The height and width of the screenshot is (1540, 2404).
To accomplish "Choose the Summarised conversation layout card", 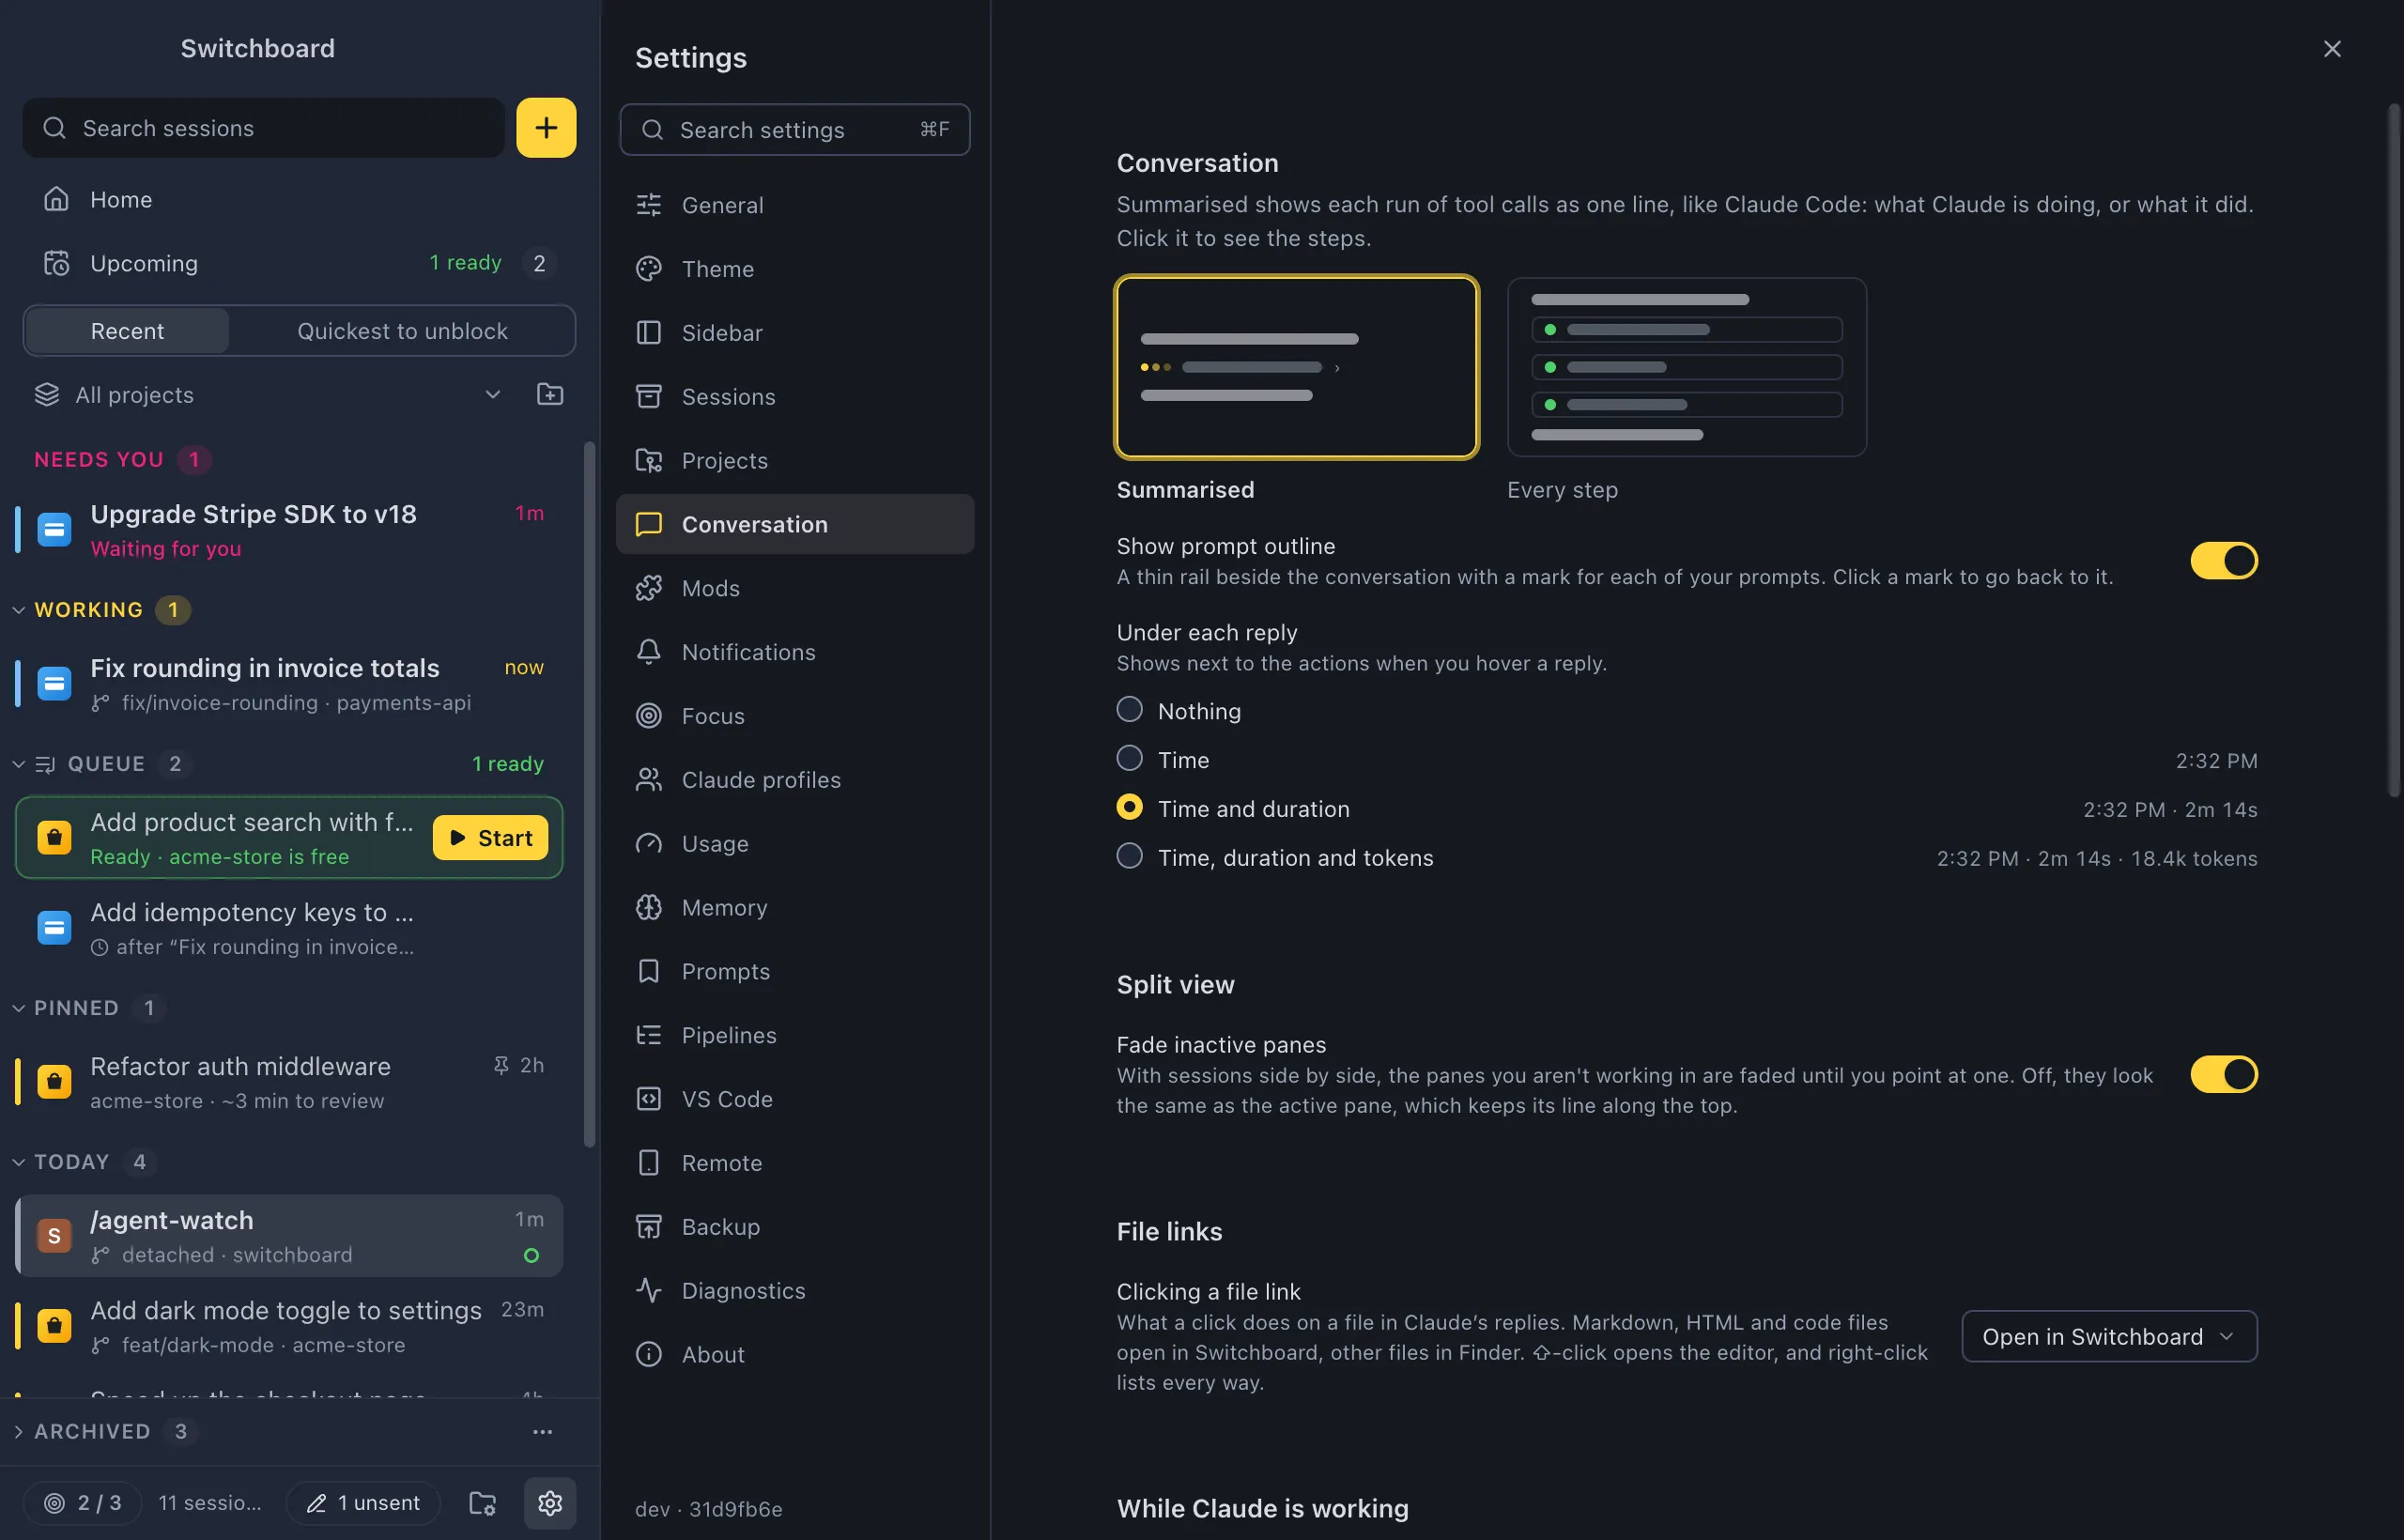I will tap(1297, 367).
